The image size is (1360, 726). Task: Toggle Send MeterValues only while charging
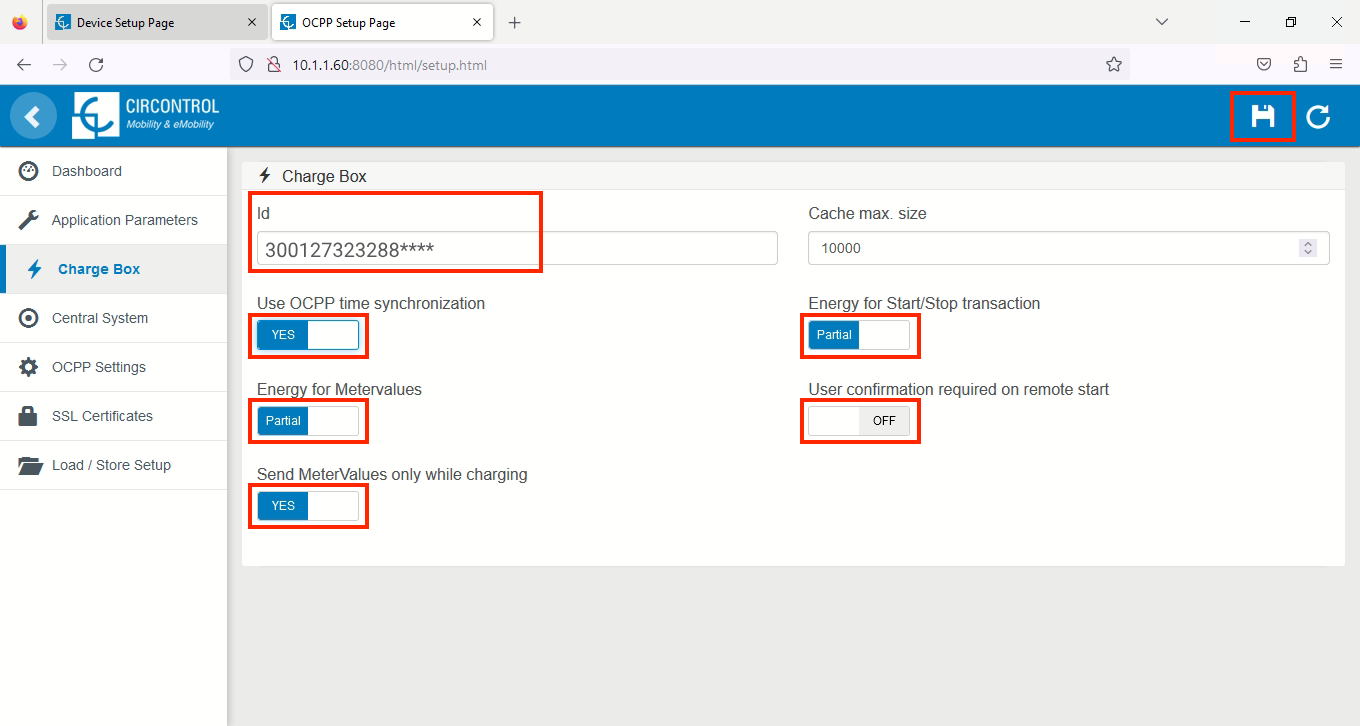tap(308, 506)
